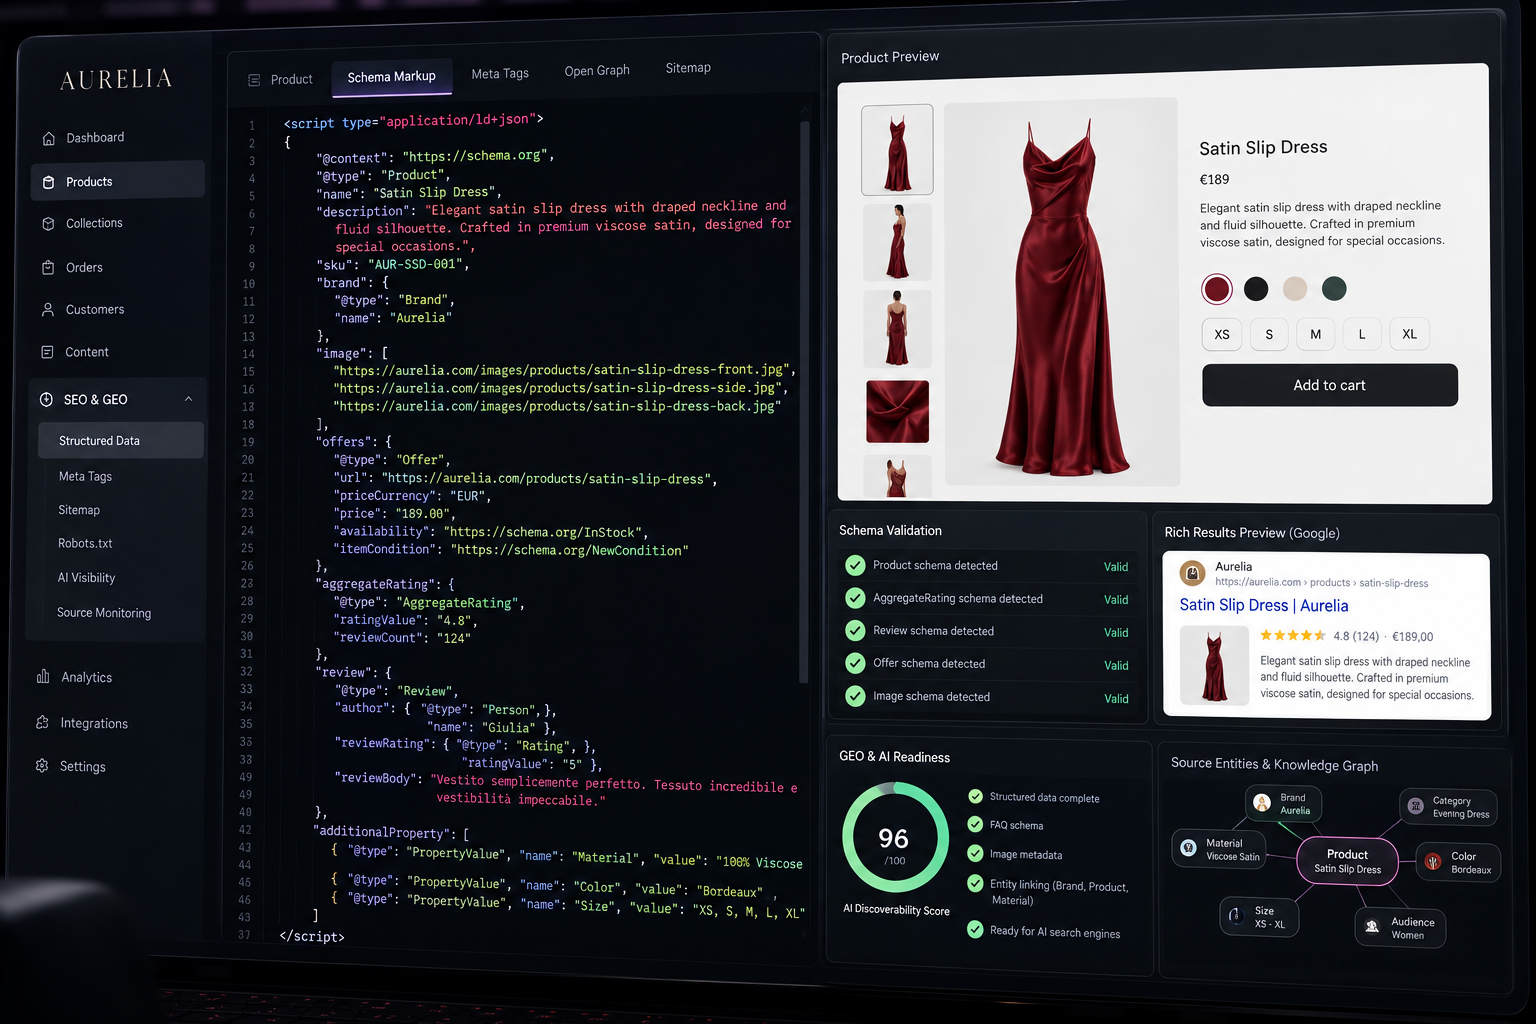The height and width of the screenshot is (1024, 1536).
Task: Select size XL
Action: pyautogui.click(x=1409, y=334)
